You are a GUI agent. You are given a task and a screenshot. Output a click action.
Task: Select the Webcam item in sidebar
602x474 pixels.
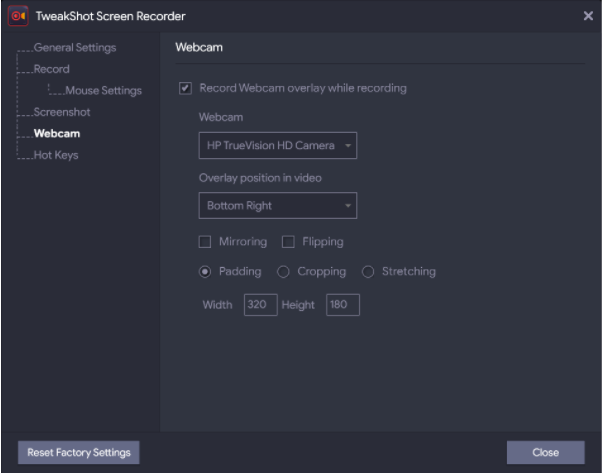point(57,134)
